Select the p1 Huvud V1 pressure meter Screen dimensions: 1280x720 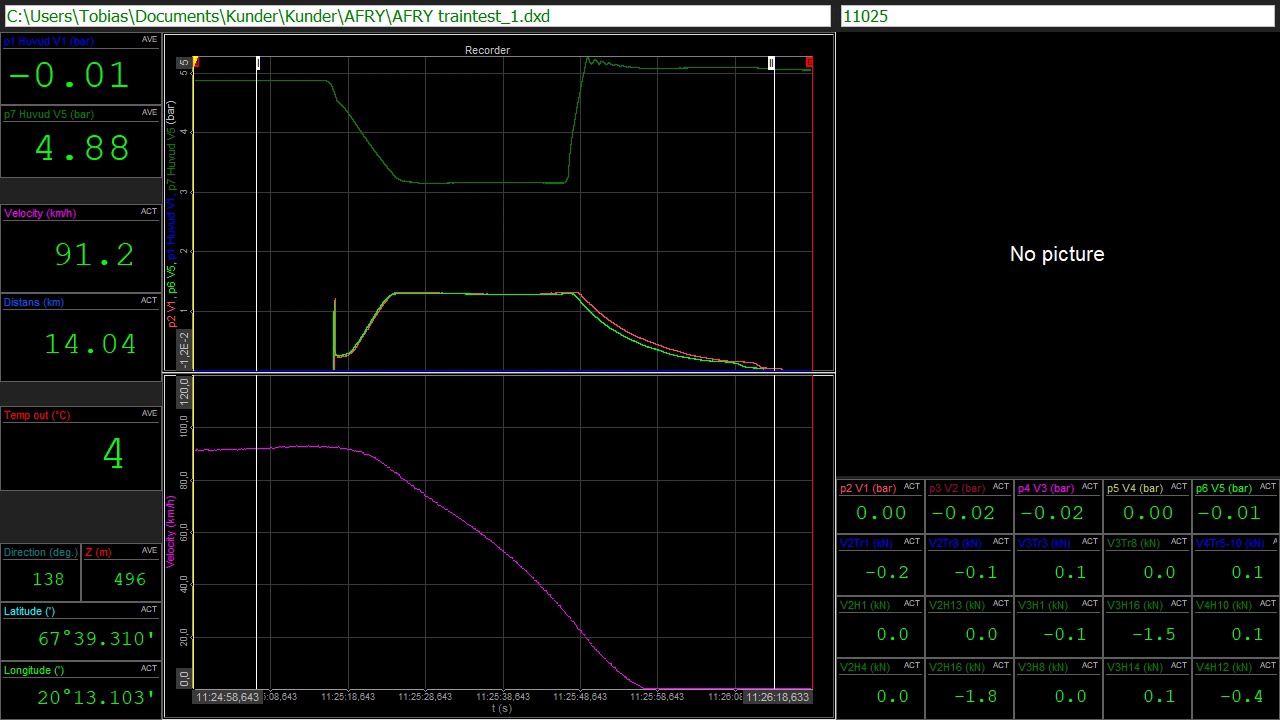[81, 69]
